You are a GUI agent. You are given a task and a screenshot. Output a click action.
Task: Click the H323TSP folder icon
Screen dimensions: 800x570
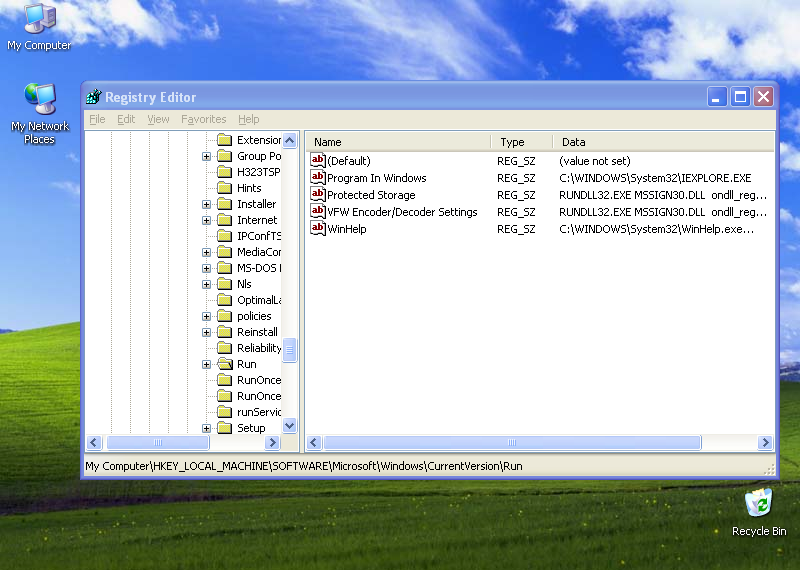point(224,172)
